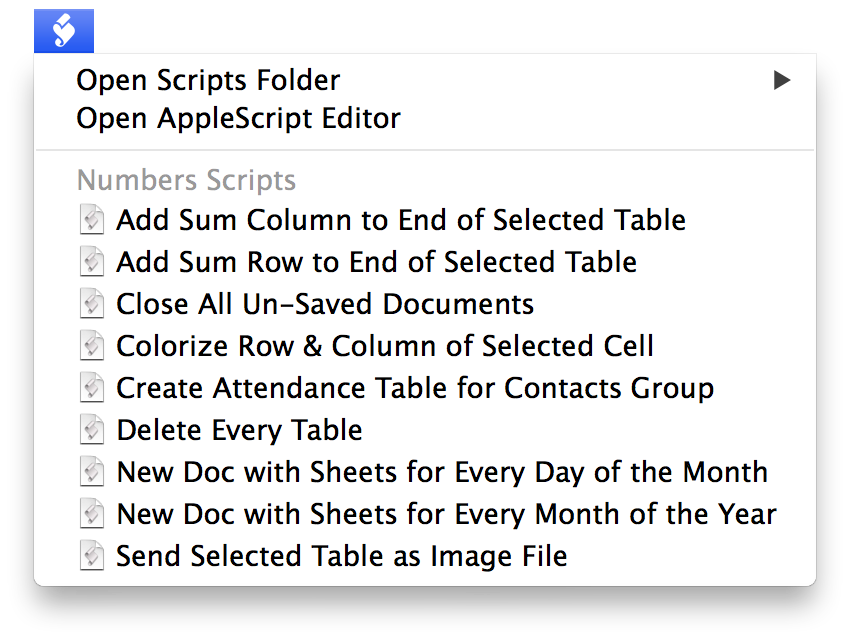The image size is (850, 640).
Task: Click the Script menu icon in the menu bar
Action: pyautogui.click(x=63, y=30)
